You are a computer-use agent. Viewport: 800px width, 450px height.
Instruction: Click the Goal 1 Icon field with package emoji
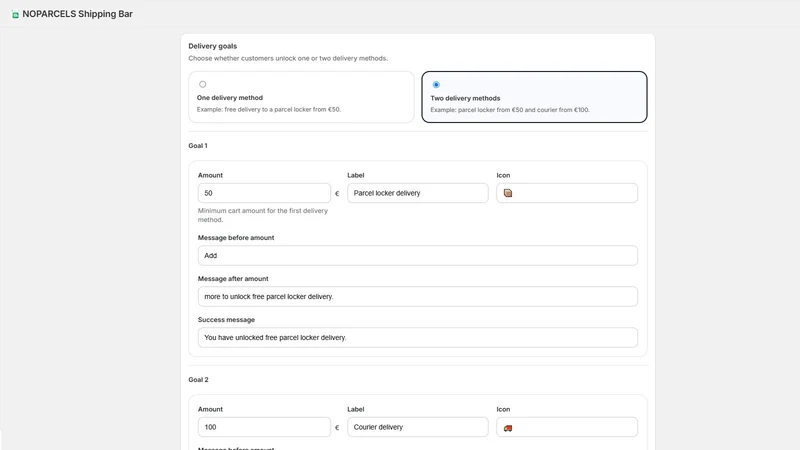[567, 193]
